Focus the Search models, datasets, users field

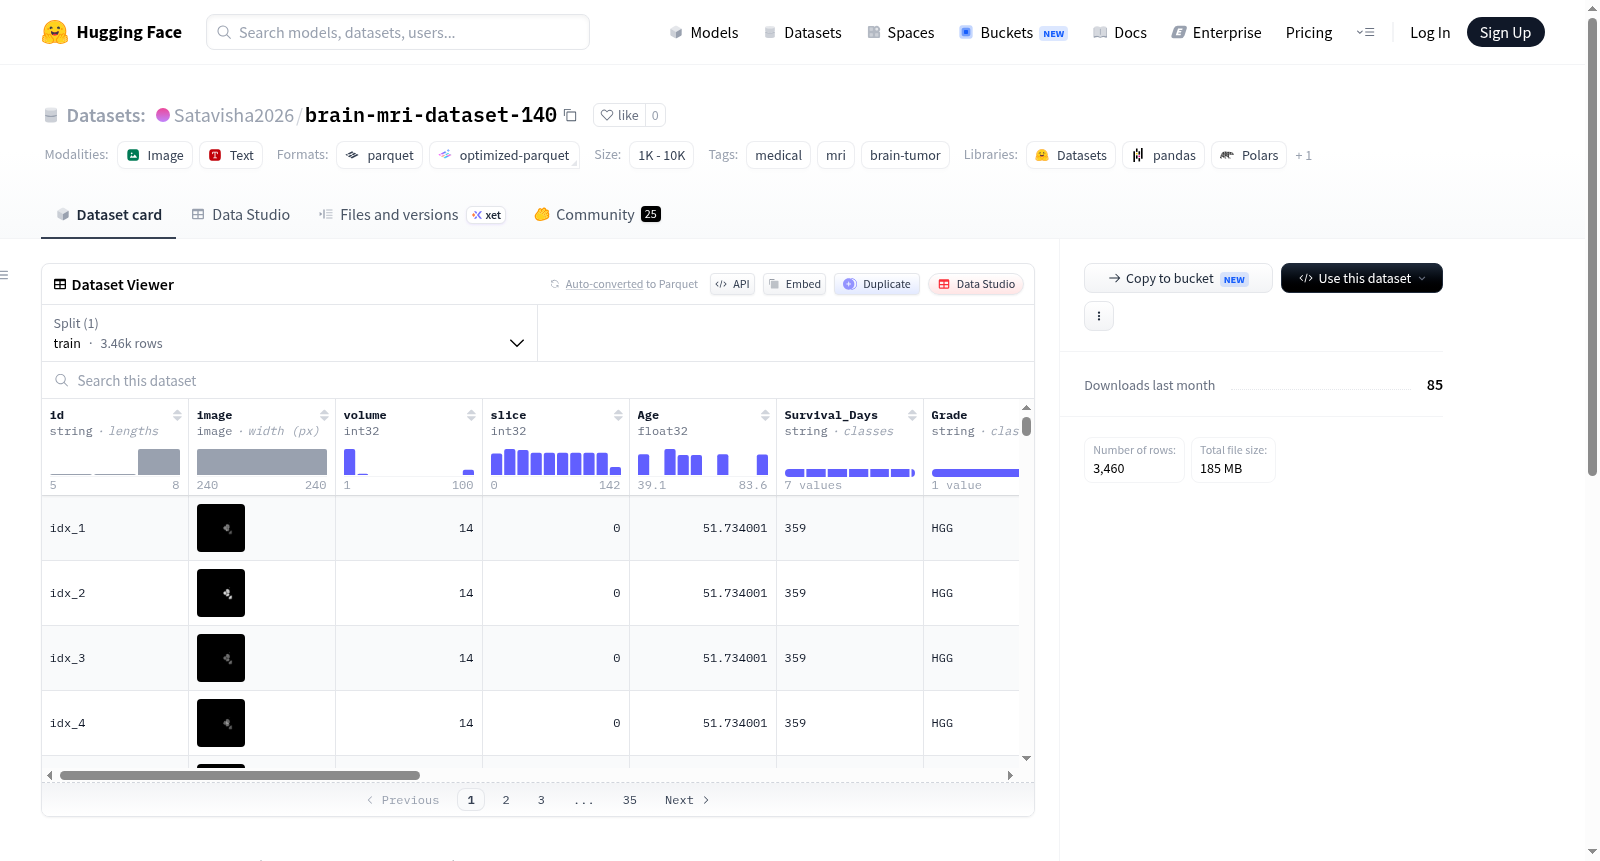(398, 32)
